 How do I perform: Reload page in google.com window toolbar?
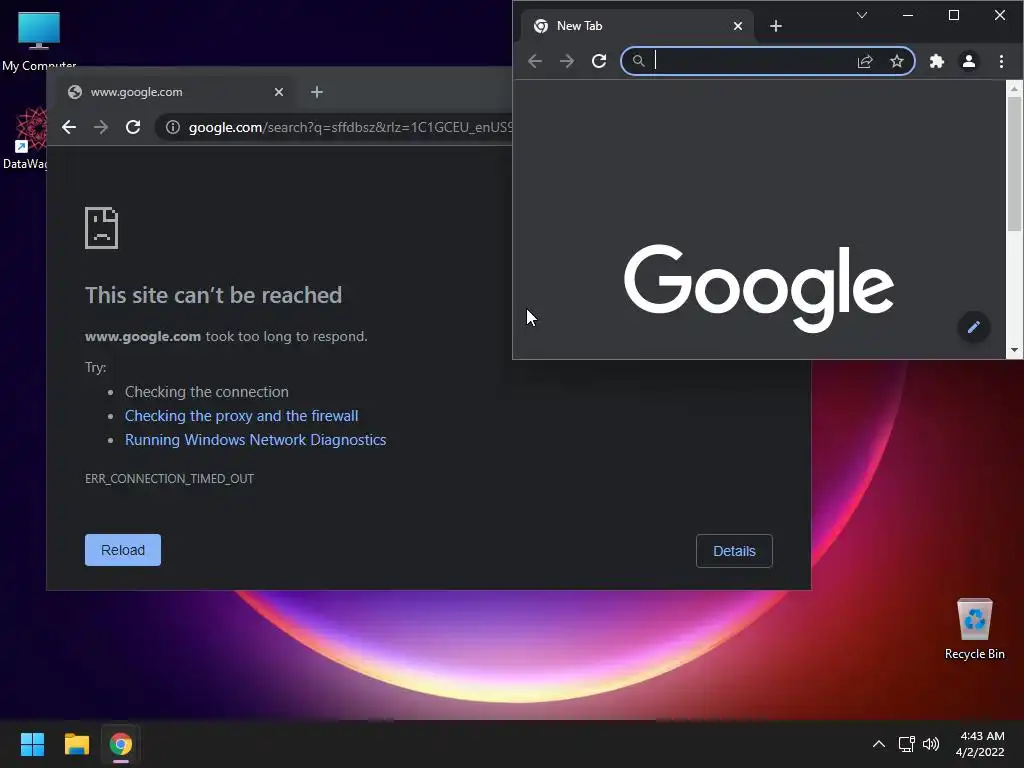point(133,127)
